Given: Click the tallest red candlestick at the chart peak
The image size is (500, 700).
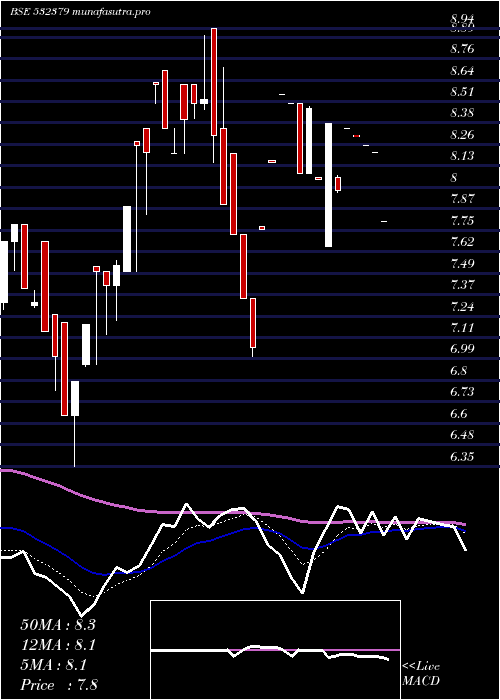Looking at the screenshot, I should click(x=214, y=82).
